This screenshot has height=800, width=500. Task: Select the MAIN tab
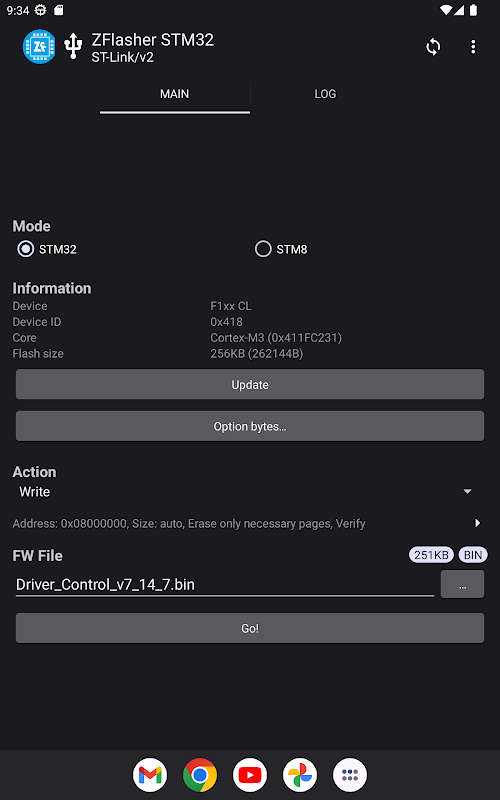pos(174,94)
